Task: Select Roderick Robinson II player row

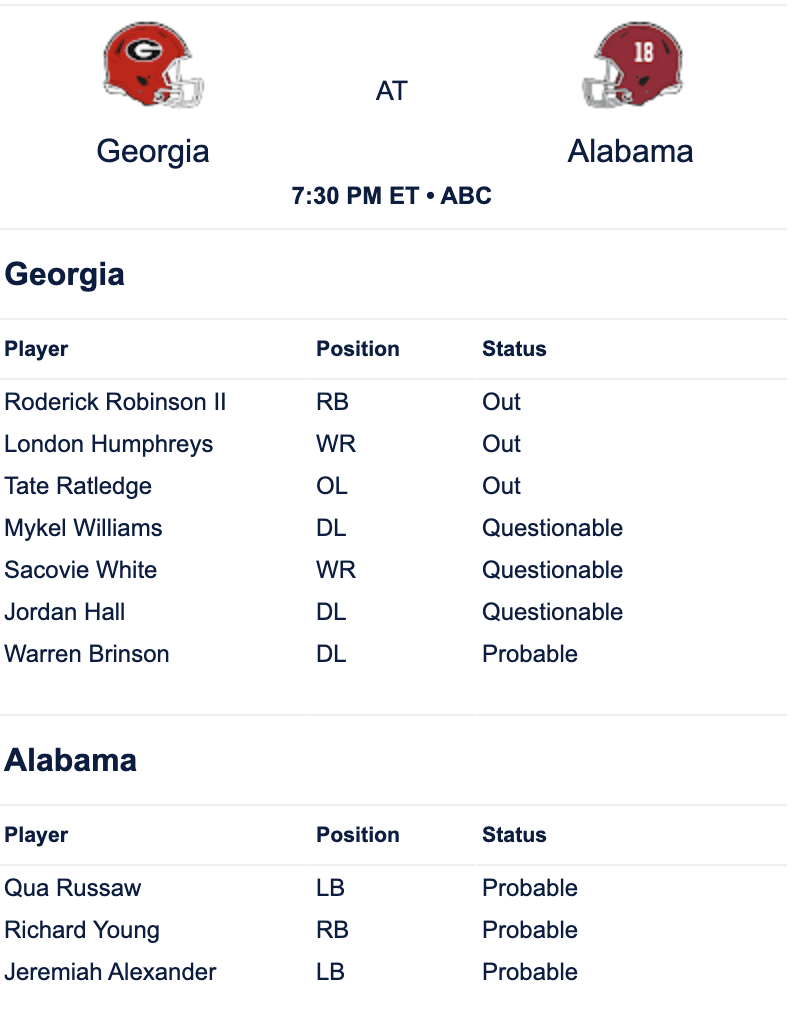Action: pos(393,402)
